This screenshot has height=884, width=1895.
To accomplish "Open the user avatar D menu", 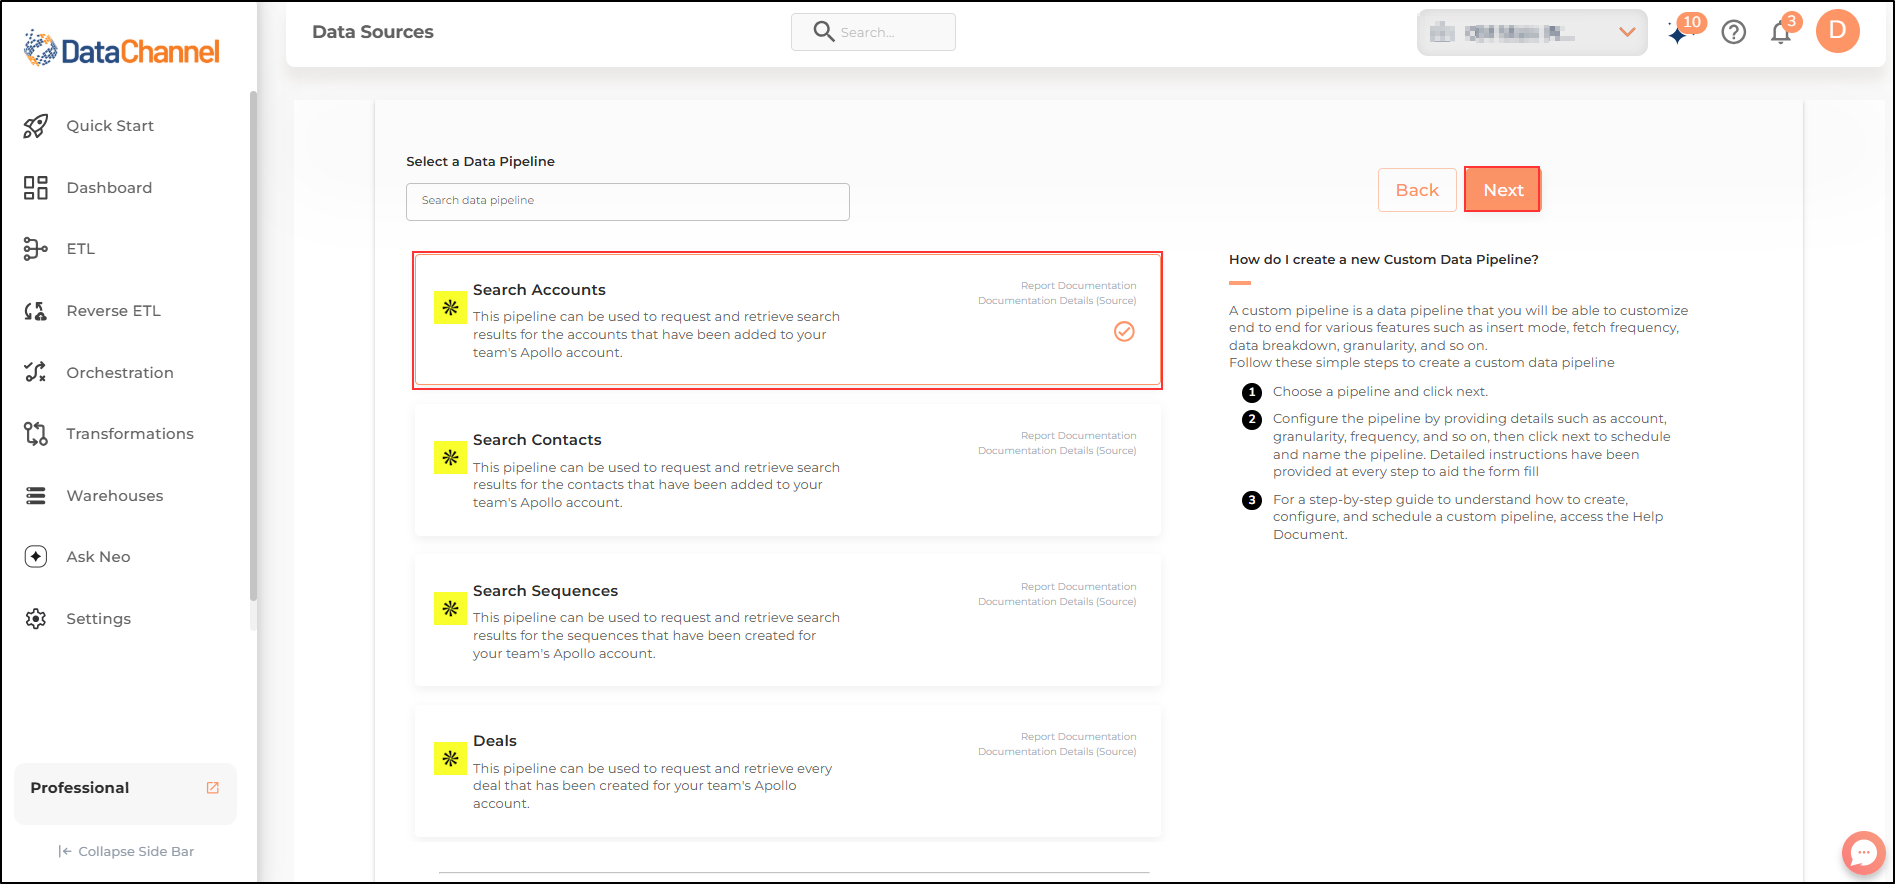I will 1838,31.
